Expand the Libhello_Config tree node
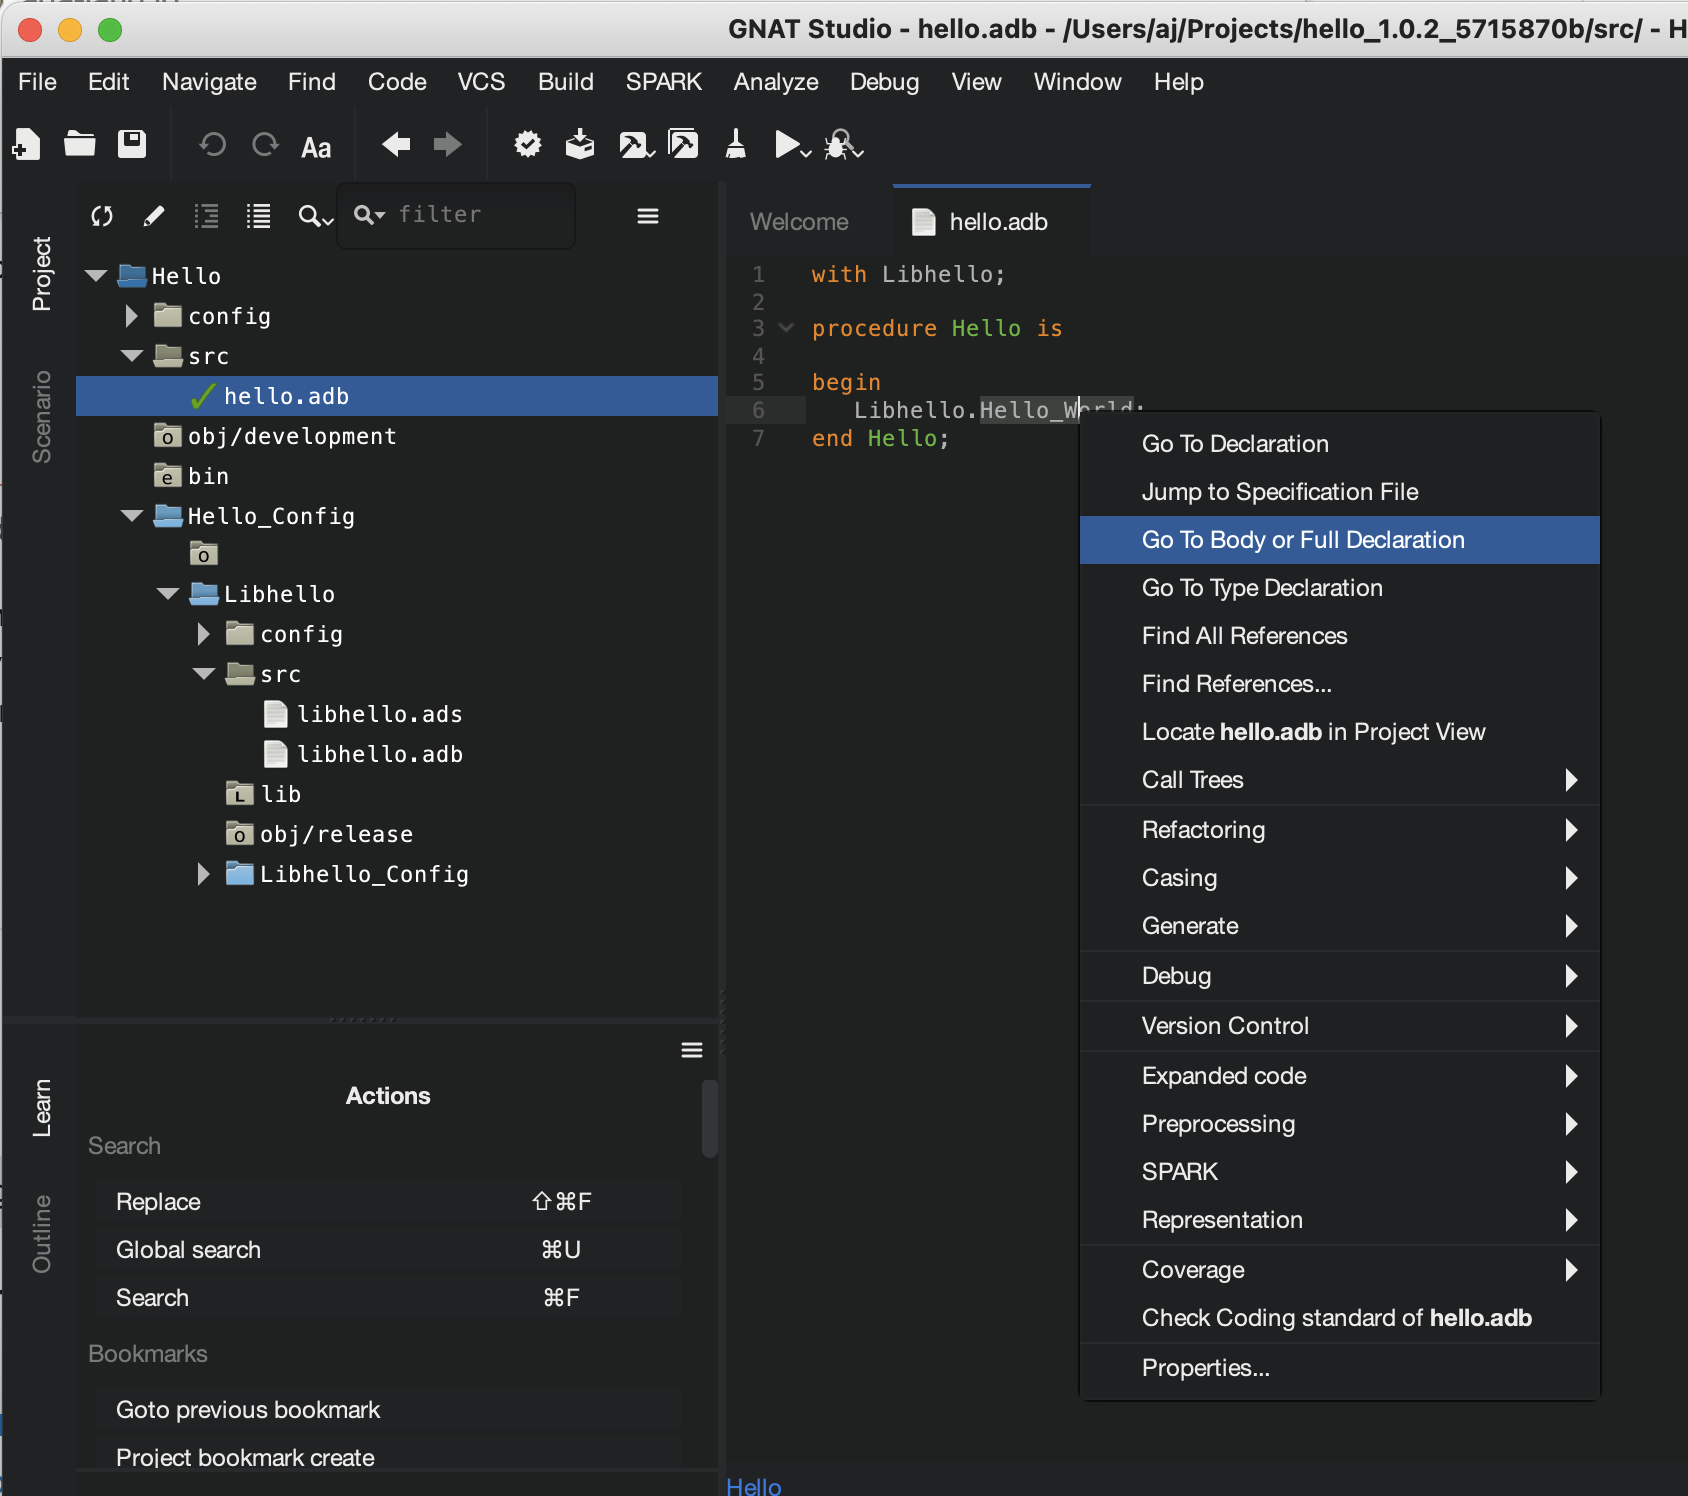This screenshot has width=1688, height=1496. tap(204, 874)
